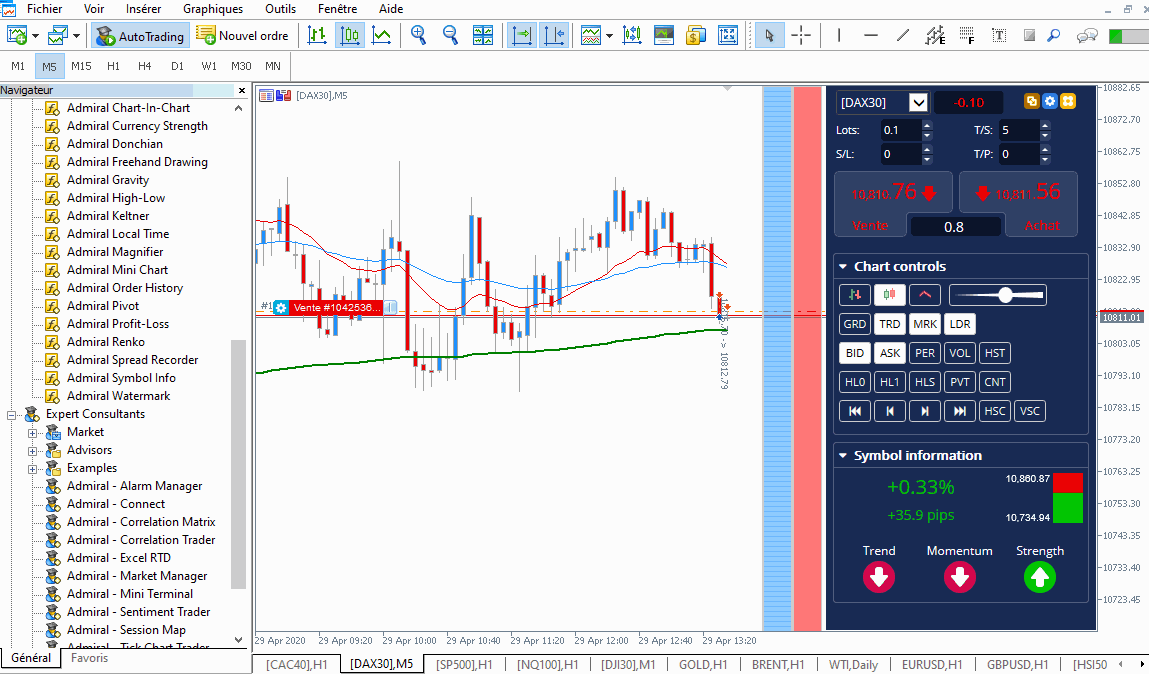
Task: Switch chart to candlestick display in toolbar
Action: click(349, 36)
